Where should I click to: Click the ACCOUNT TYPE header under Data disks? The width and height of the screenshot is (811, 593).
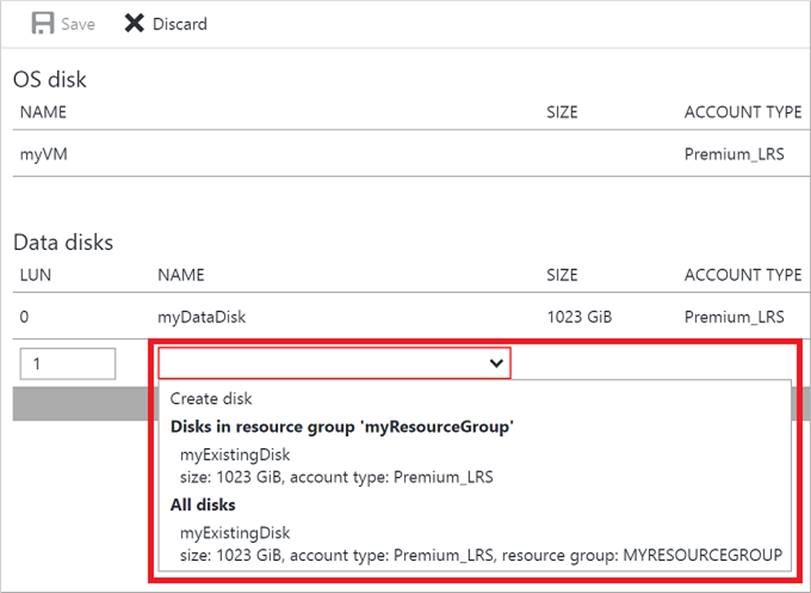(x=742, y=275)
